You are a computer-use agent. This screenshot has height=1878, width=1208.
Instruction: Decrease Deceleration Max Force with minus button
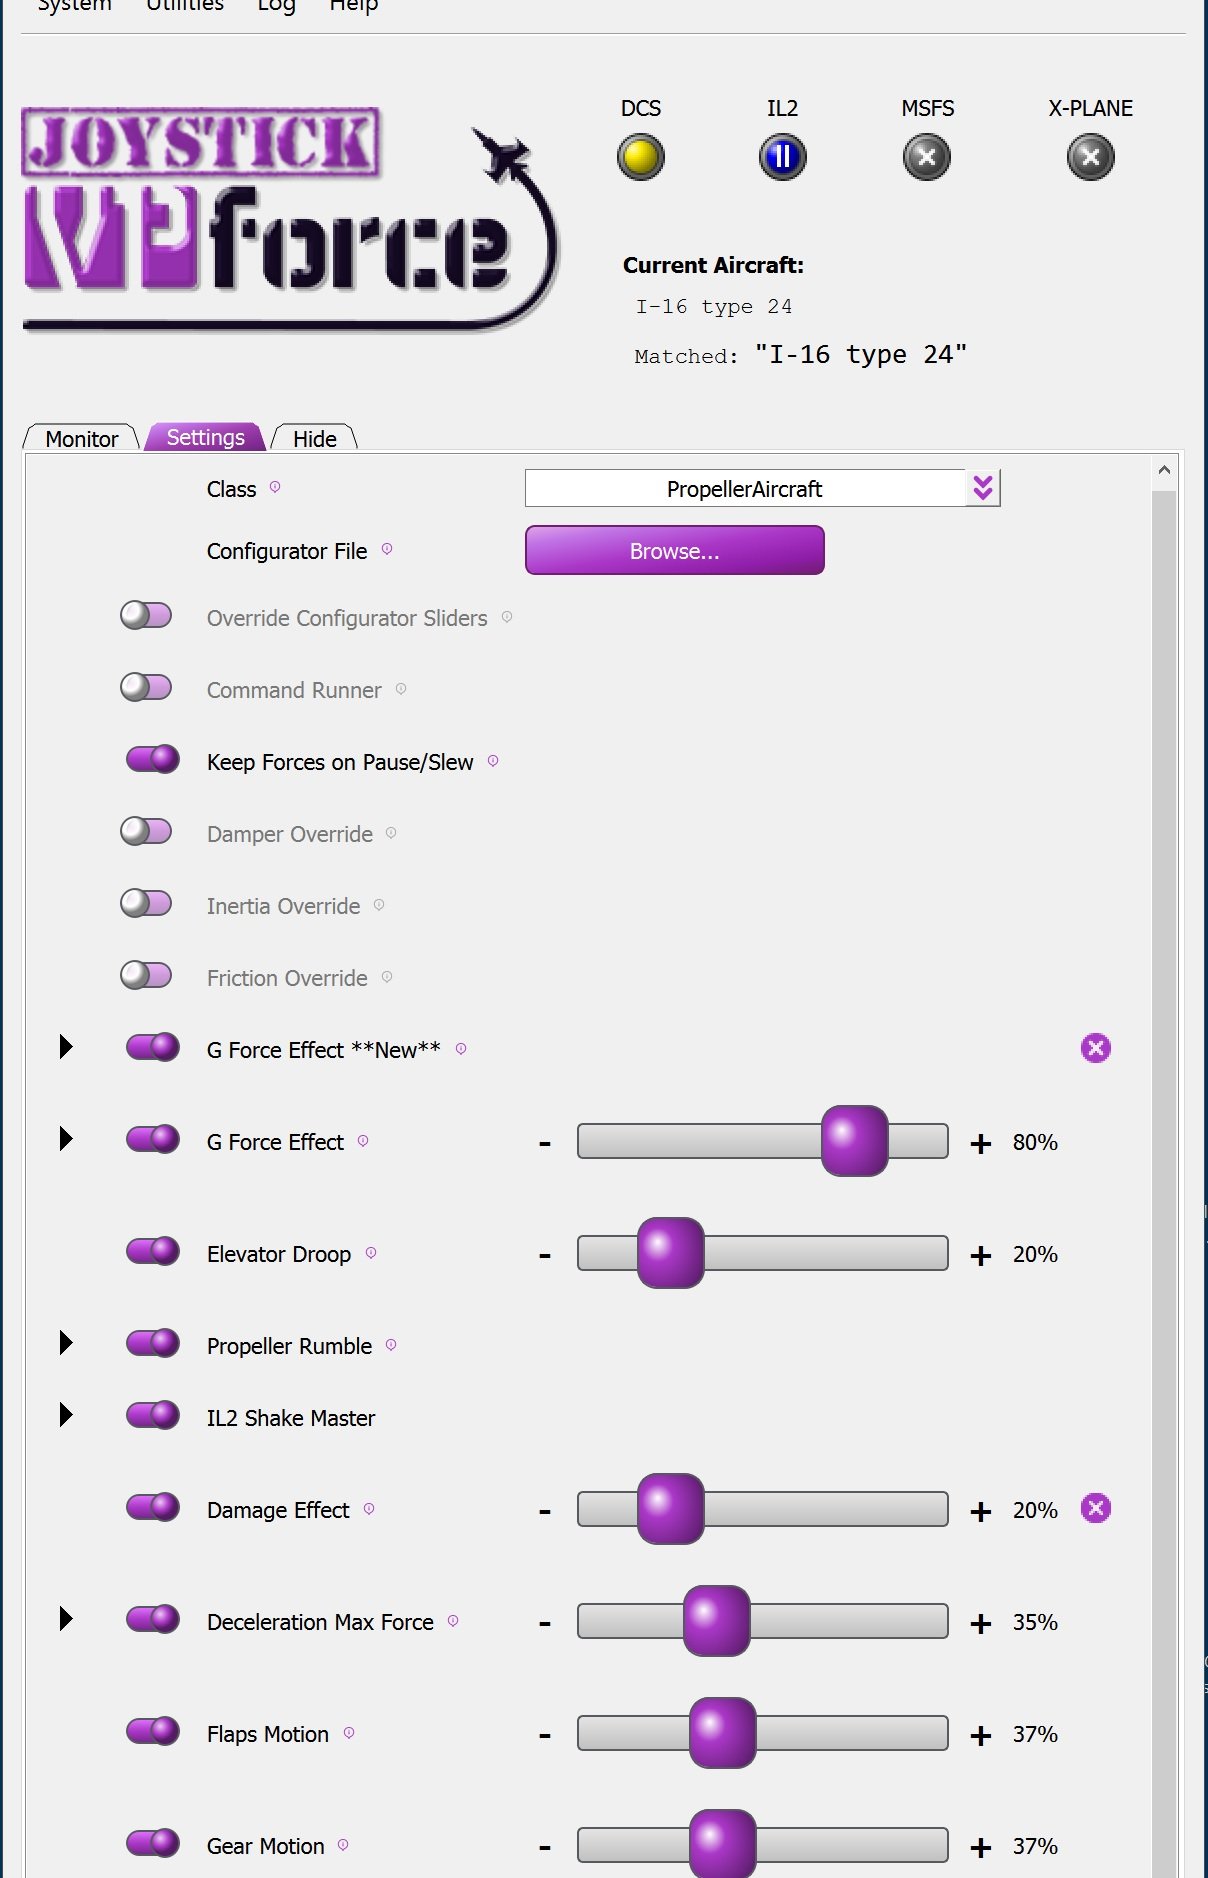pos(545,1623)
